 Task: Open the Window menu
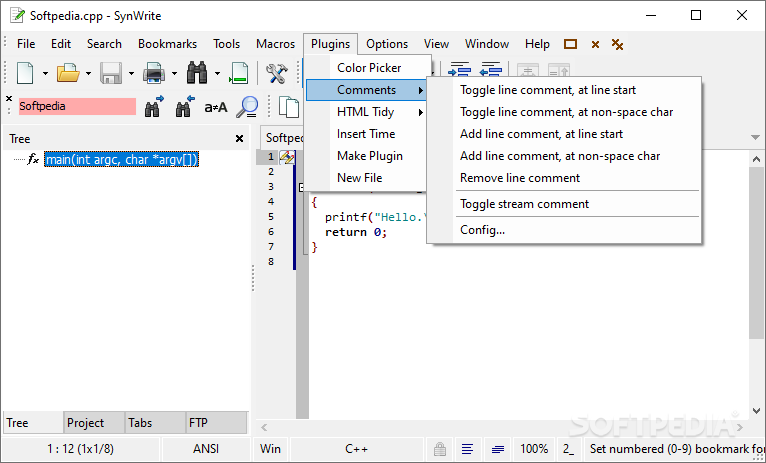[x=487, y=44]
